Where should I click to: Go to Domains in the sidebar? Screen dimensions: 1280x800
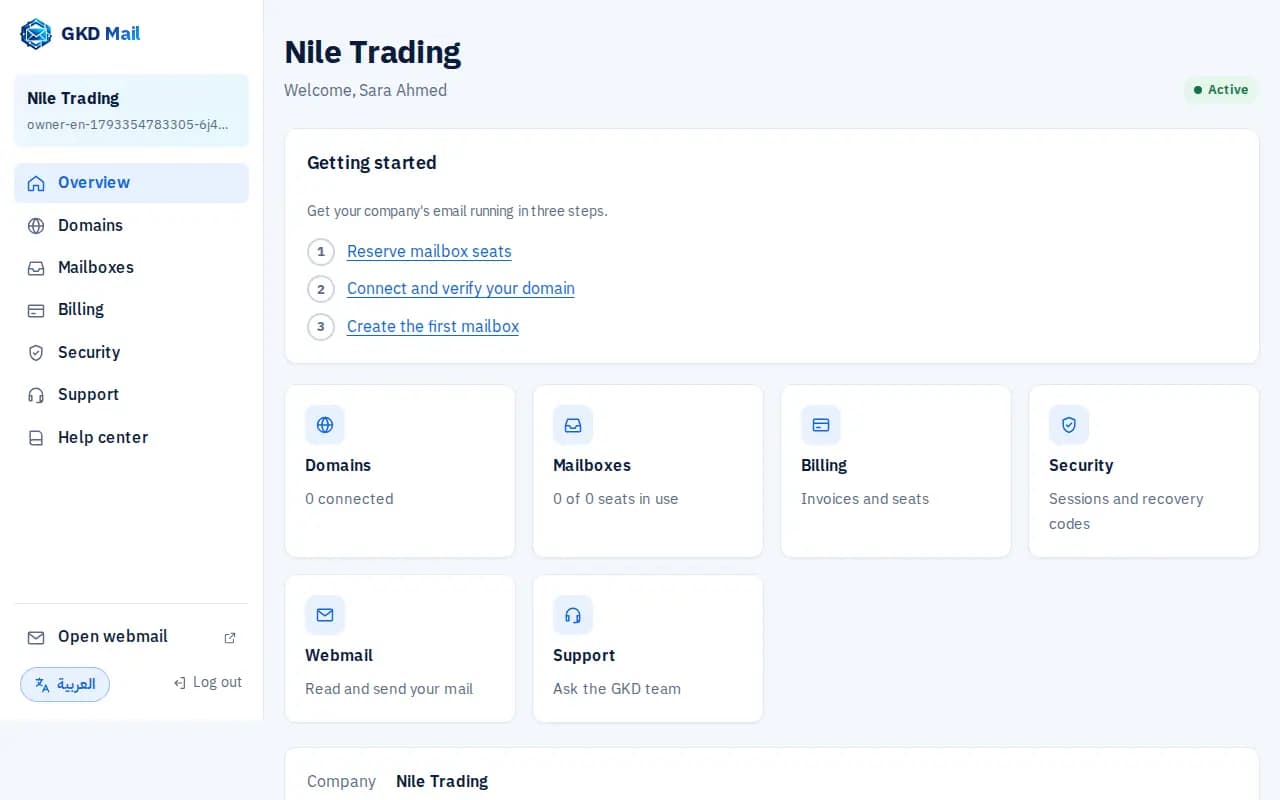pyautogui.click(x=131, y=226)
